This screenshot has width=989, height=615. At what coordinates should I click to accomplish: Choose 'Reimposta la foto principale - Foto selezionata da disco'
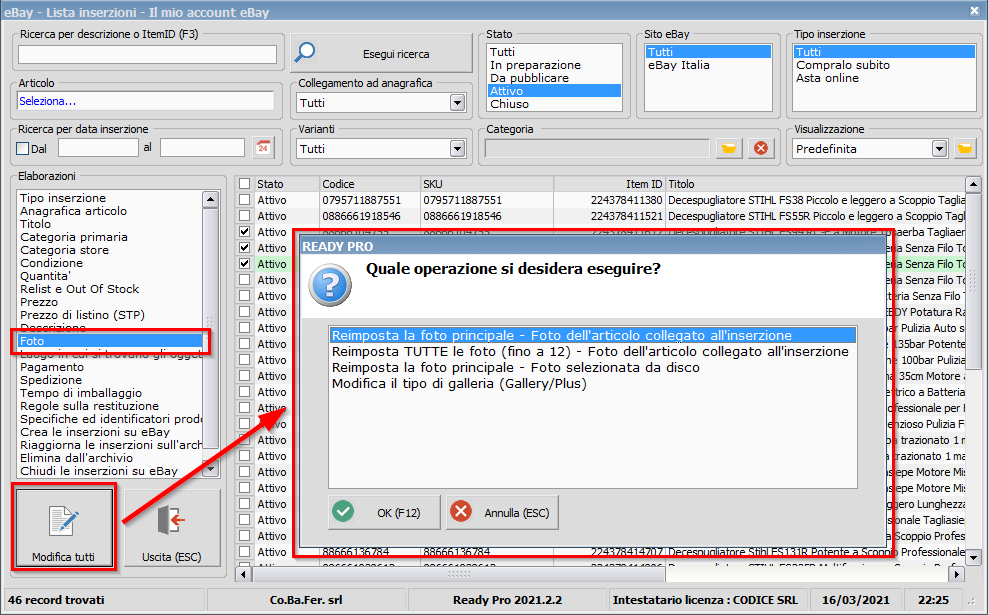593,368
